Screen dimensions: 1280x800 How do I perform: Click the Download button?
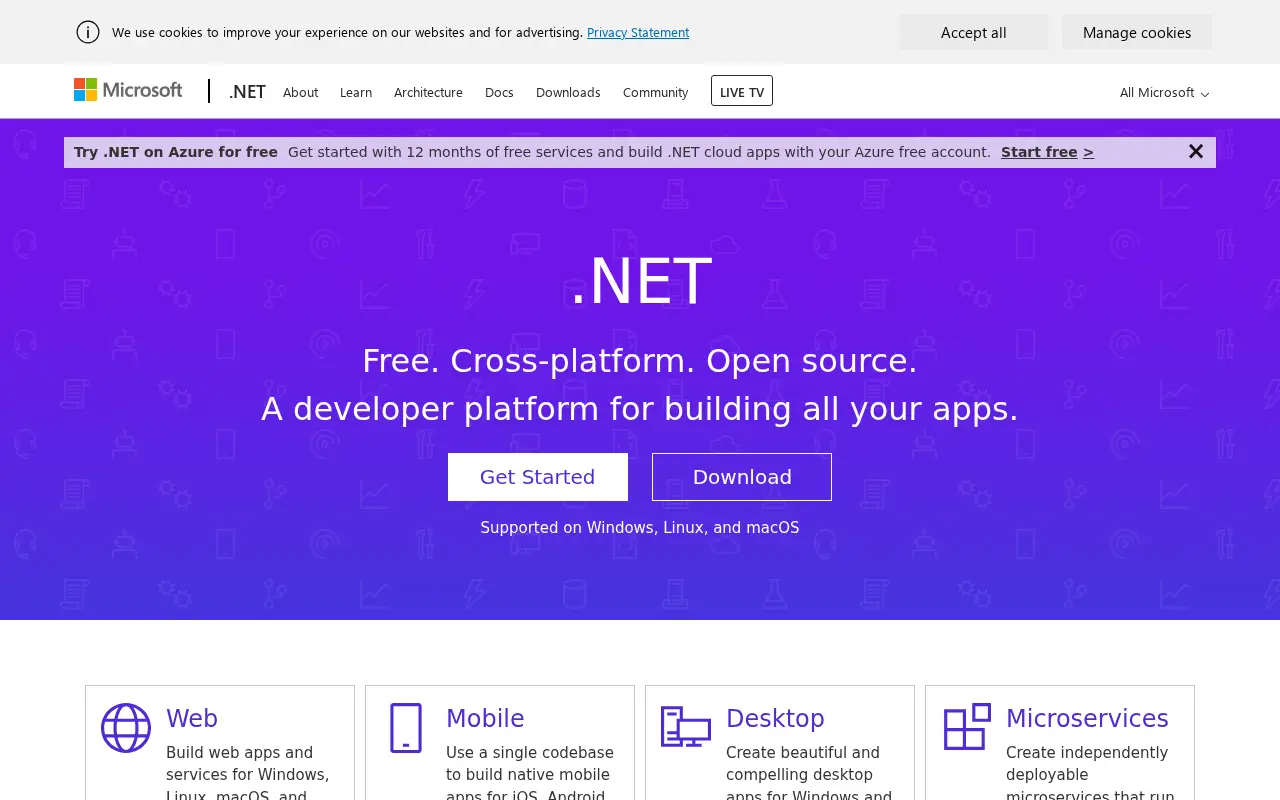tap(742, 477)
